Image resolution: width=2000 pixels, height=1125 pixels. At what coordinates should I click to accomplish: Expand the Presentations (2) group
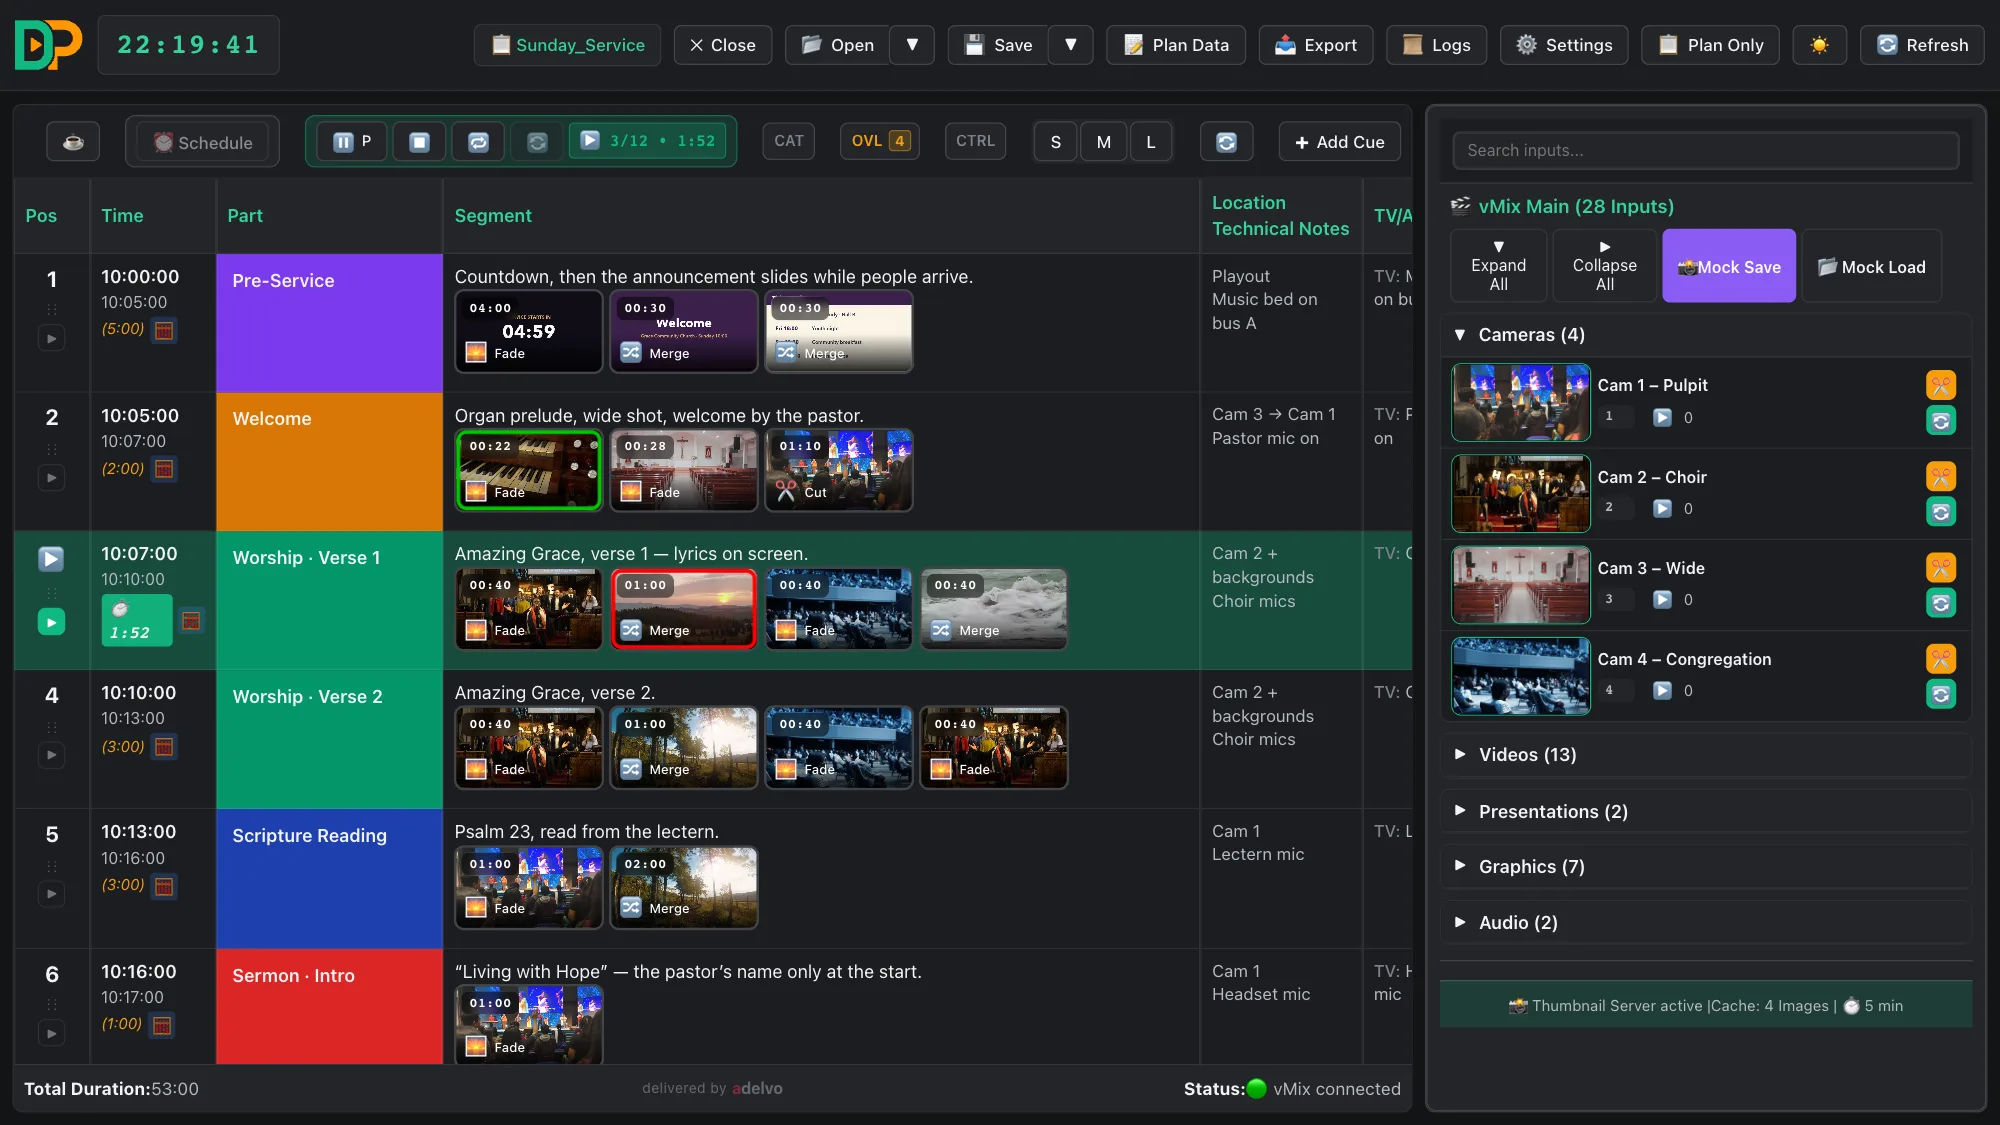(x=1706, y=811)
